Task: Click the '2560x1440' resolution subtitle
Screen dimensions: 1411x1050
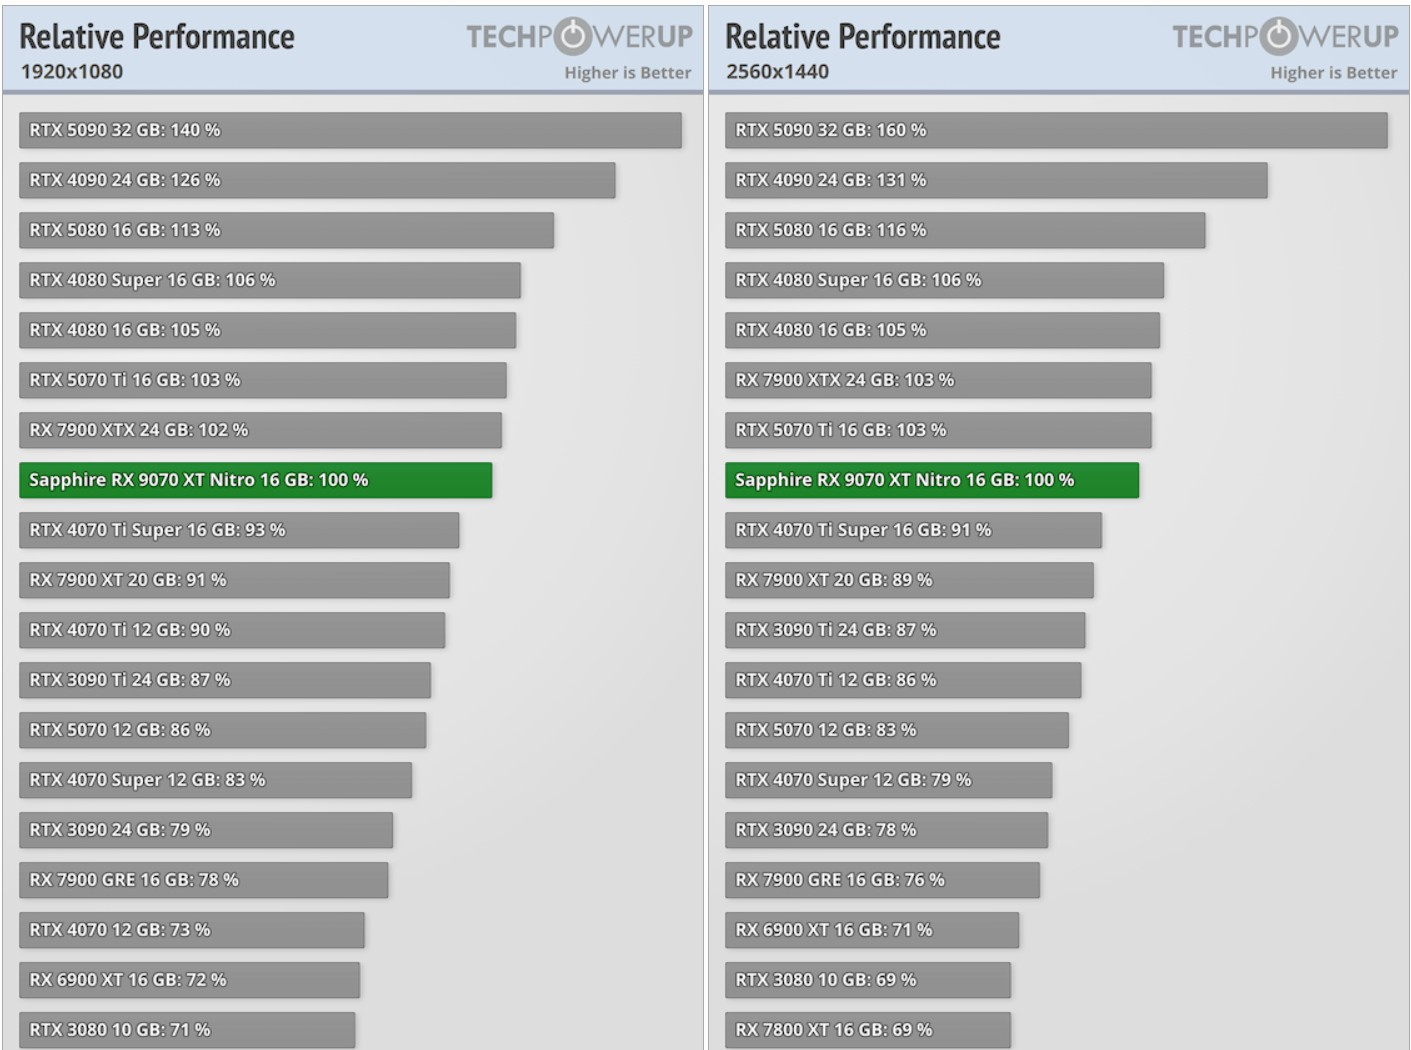Action: pyautogui.click(x=778, y=72)
